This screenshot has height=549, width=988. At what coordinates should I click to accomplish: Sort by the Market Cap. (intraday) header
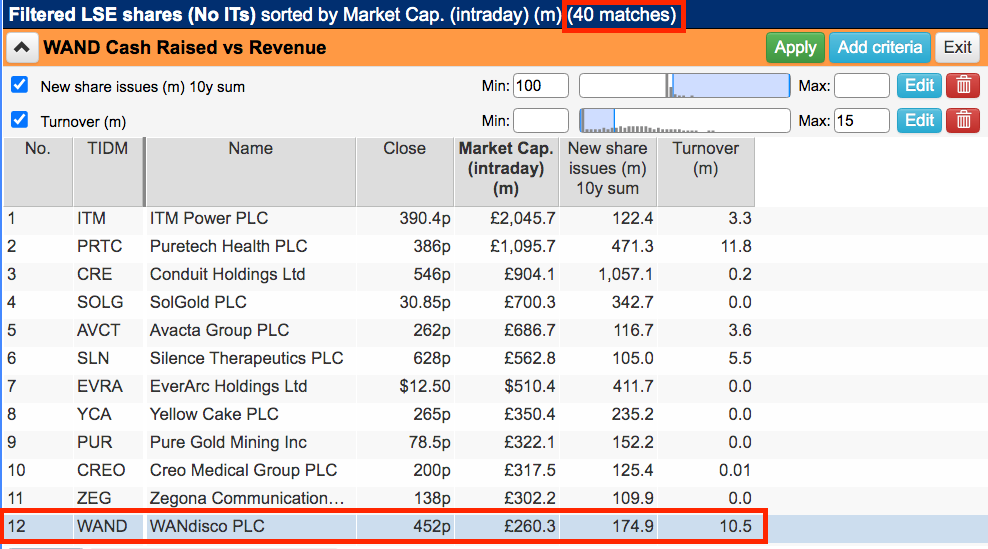click(x=506, y=171)
